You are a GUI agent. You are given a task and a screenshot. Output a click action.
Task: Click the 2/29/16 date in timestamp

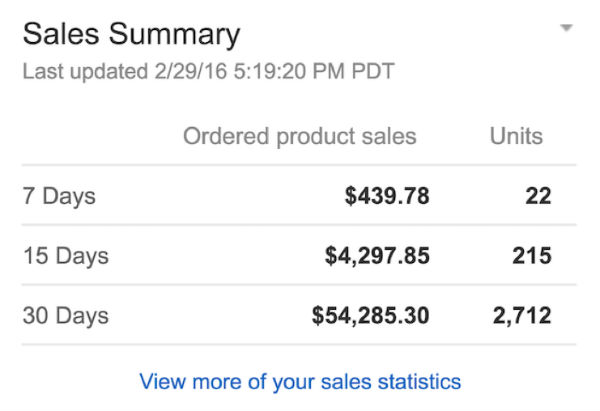pos(191,71)
